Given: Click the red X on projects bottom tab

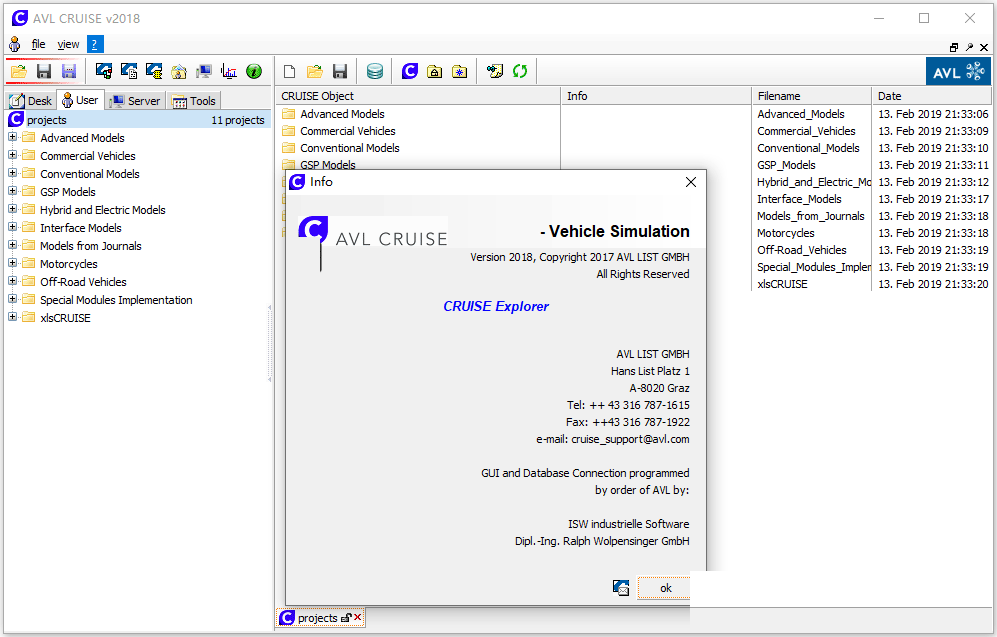Looking at the screenshot, I should coord(358,617).
